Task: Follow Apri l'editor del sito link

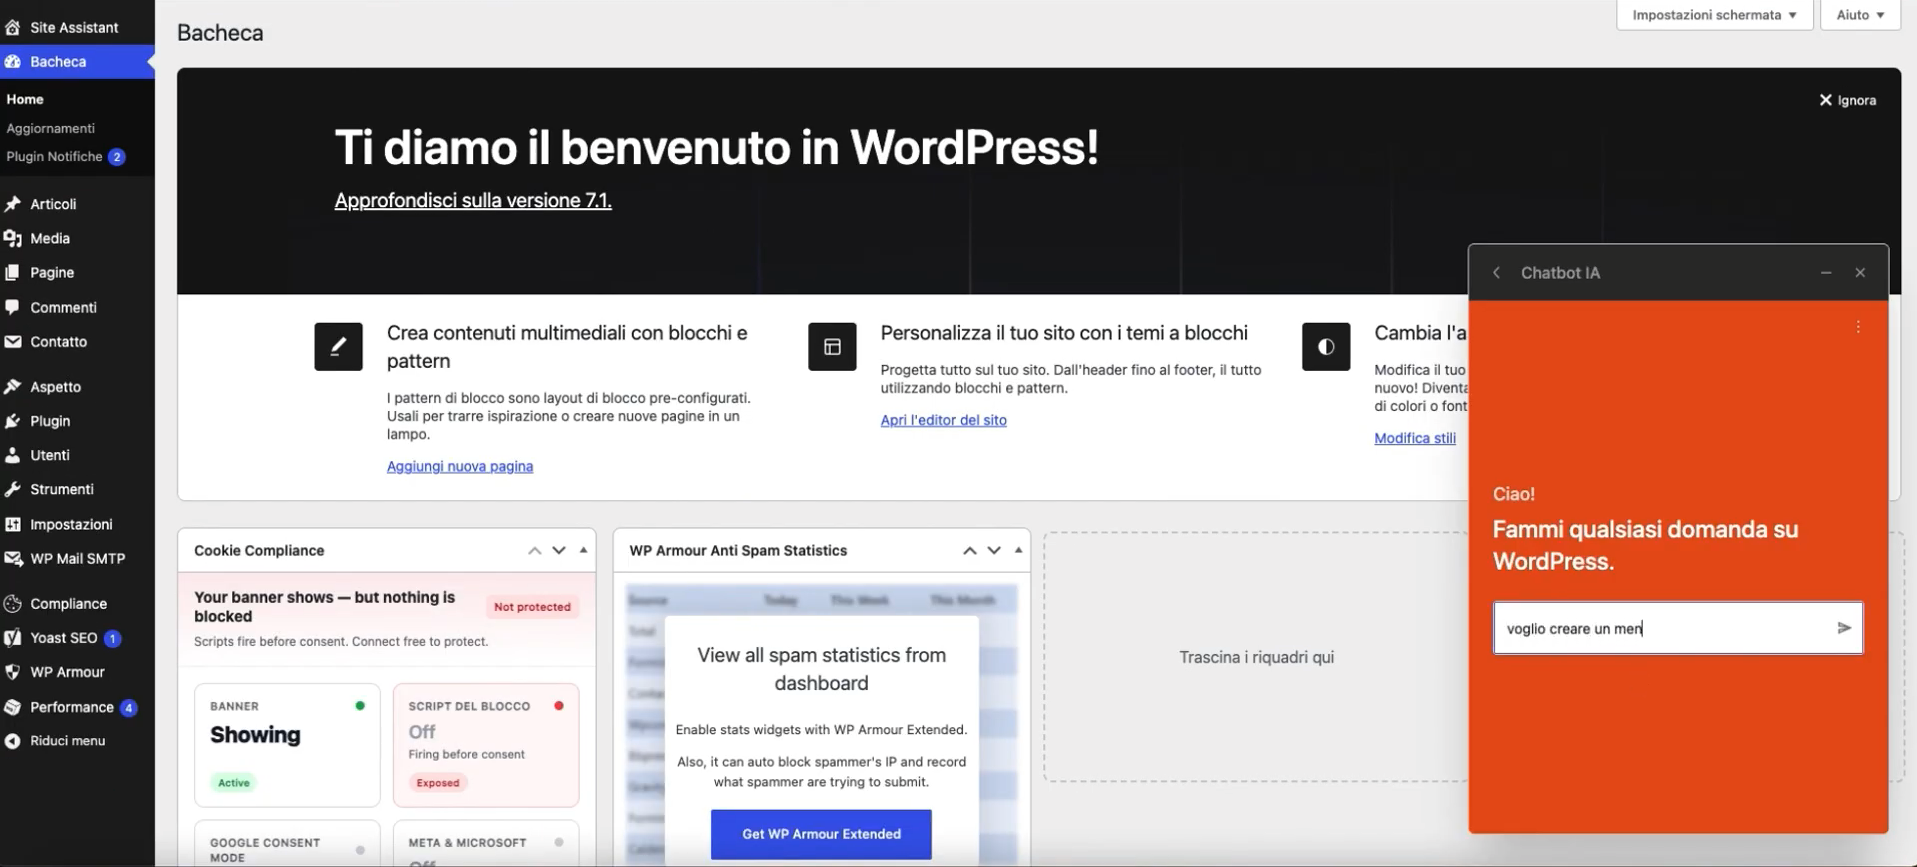Action: tap(943, 420)
